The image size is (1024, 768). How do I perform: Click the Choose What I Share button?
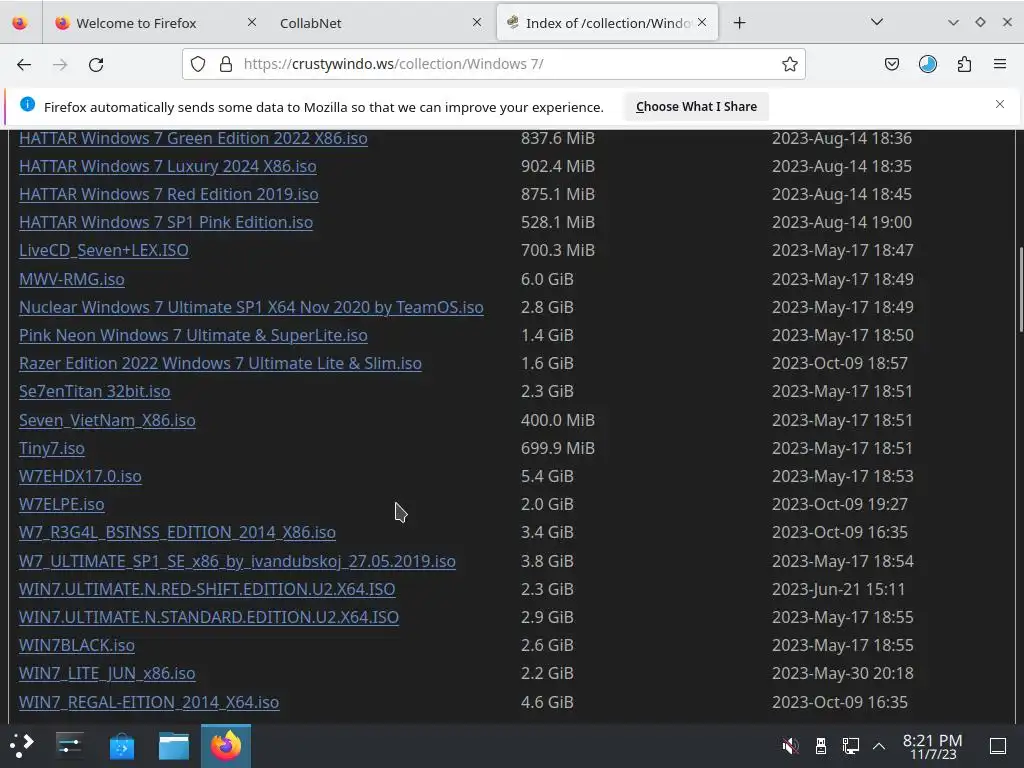pyautogui.click(x=696, y=106)
